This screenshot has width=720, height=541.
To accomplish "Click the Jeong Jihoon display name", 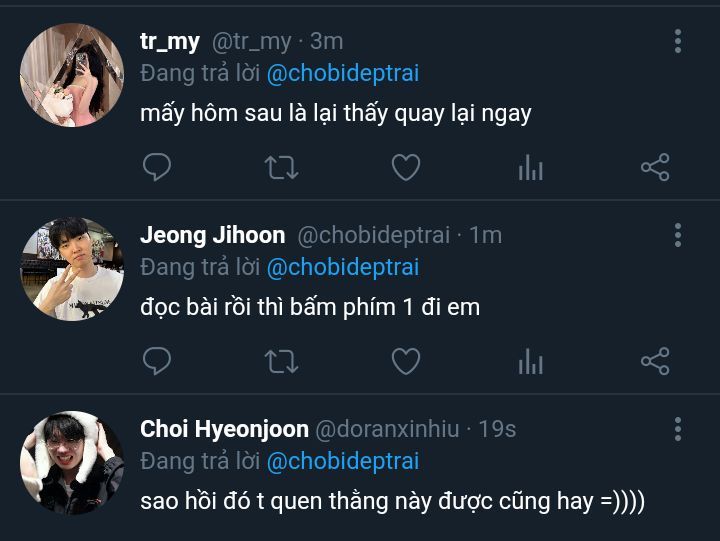I will [213, 235].
